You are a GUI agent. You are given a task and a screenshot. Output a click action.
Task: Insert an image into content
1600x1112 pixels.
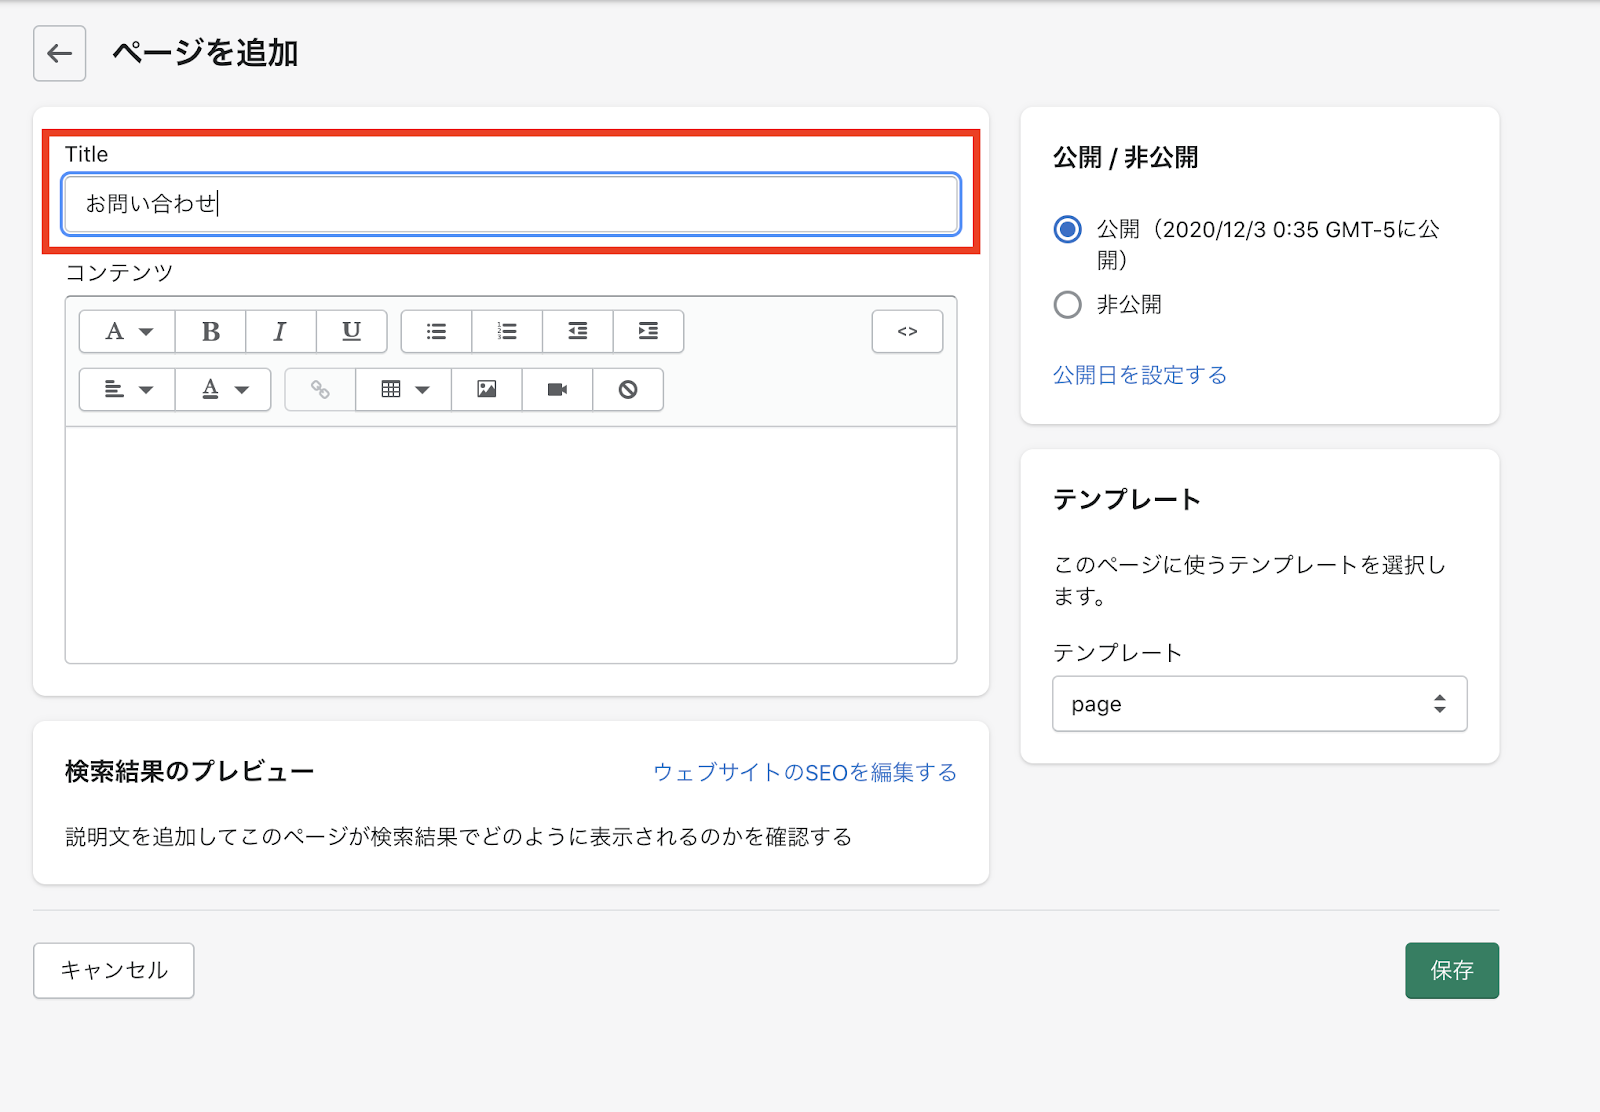point(486,390)
